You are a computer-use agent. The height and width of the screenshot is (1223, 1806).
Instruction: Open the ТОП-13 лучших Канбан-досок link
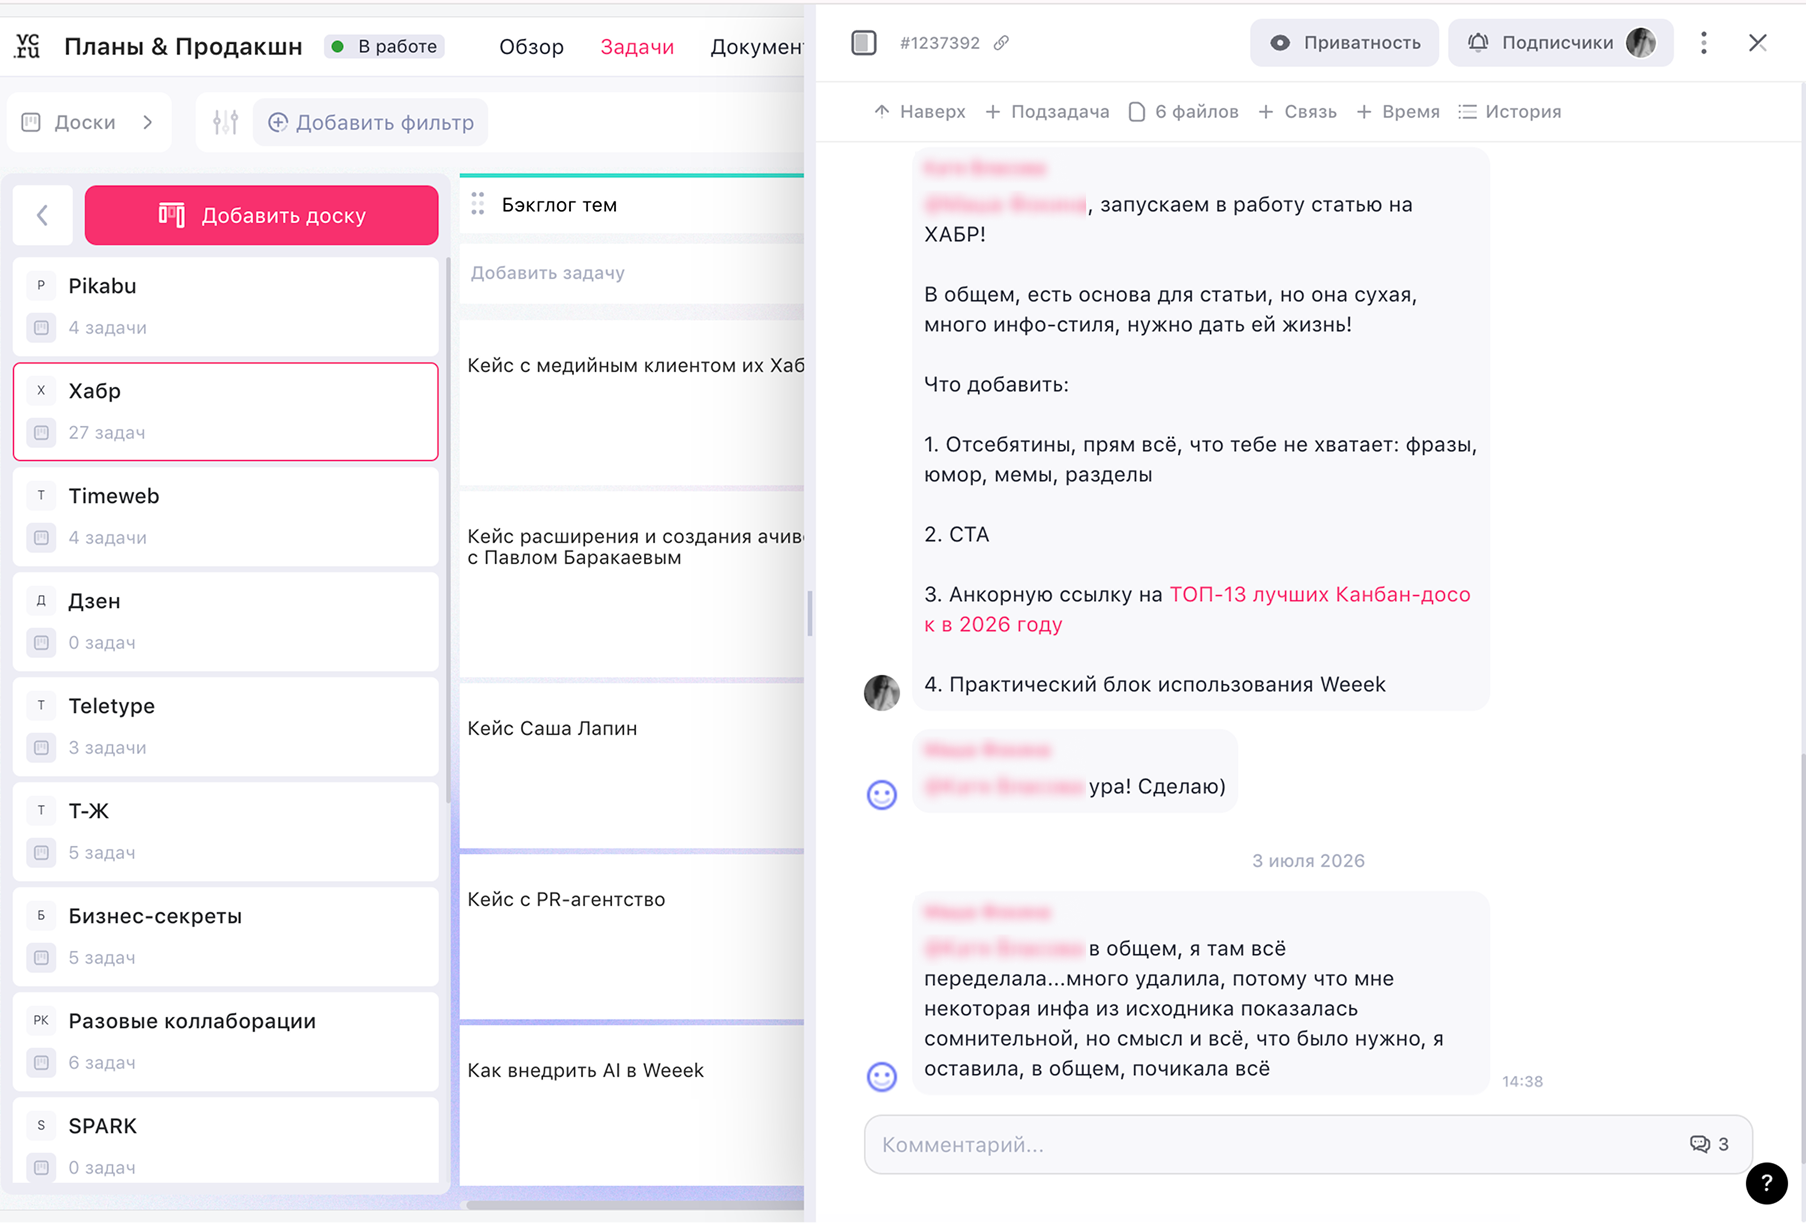click(1319, 594)
